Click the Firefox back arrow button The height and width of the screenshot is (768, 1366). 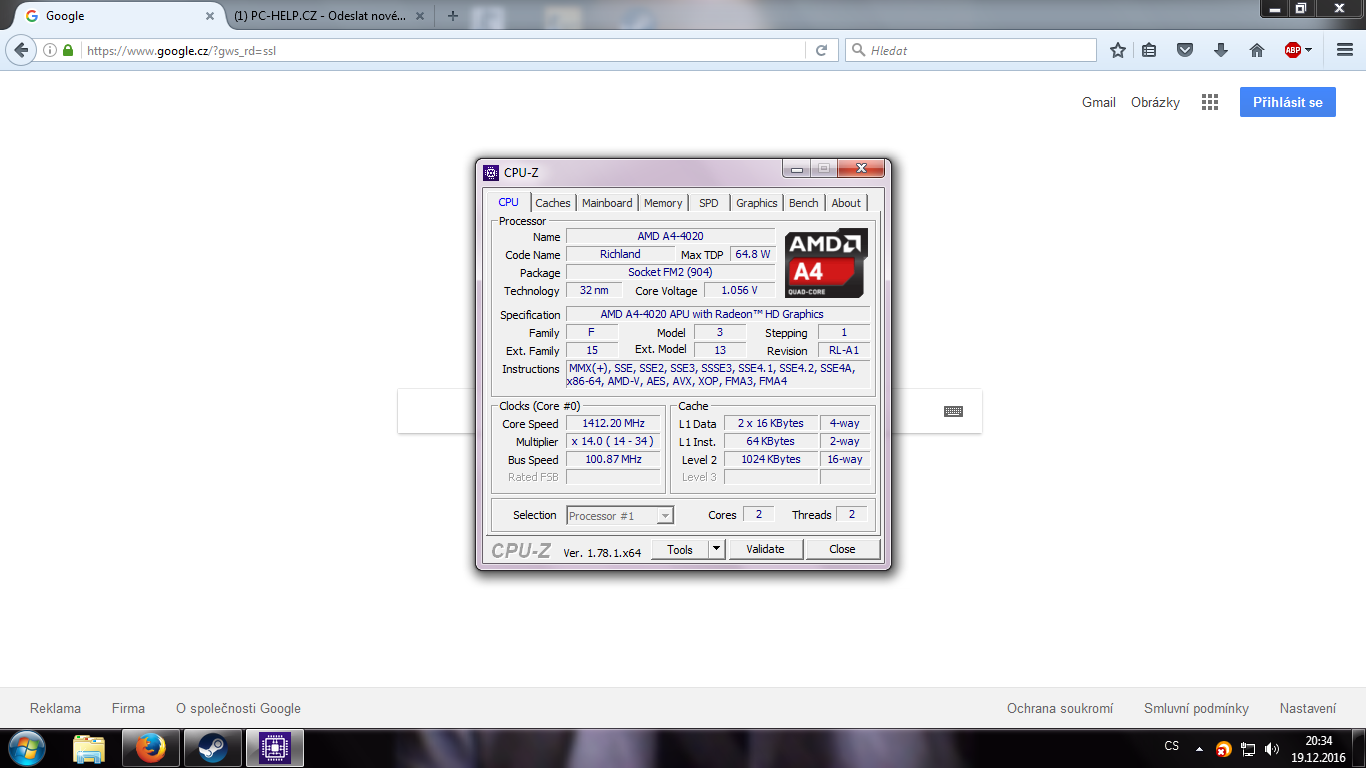[x=22, y=50]
